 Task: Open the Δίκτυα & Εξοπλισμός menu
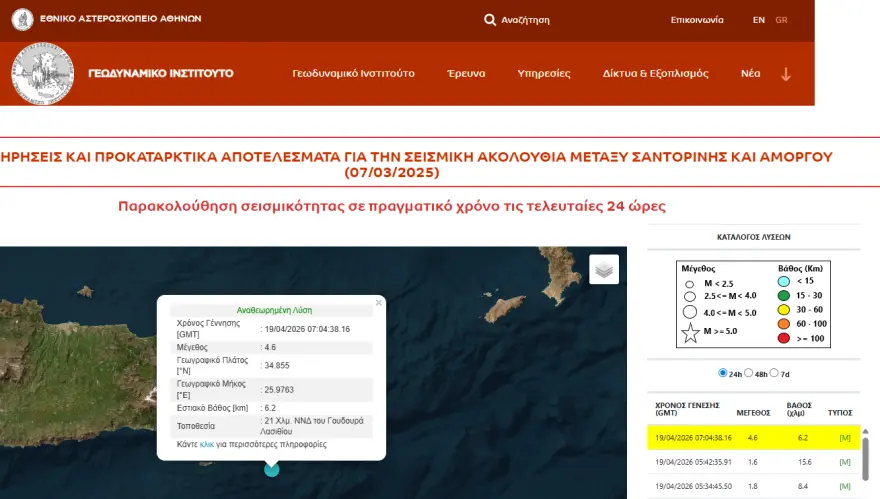click(x=655, y=74)
